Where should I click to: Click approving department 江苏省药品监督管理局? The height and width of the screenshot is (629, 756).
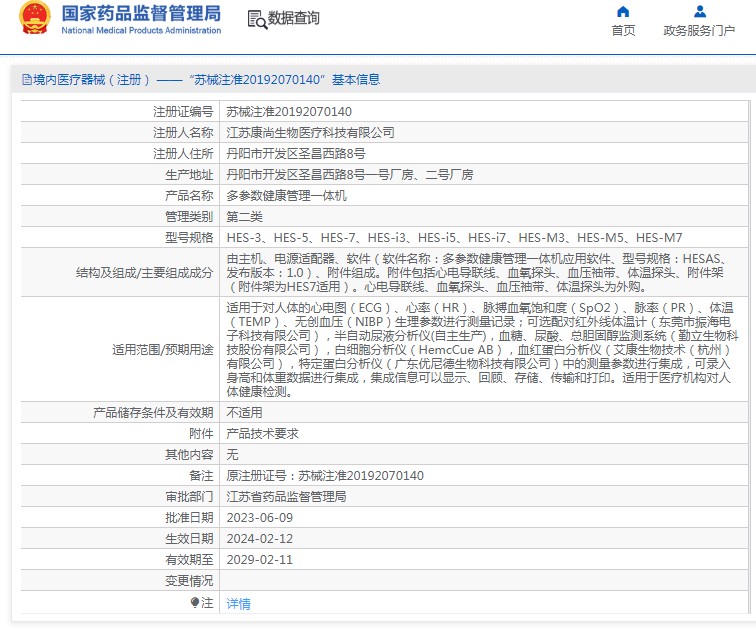coord(286,496)
